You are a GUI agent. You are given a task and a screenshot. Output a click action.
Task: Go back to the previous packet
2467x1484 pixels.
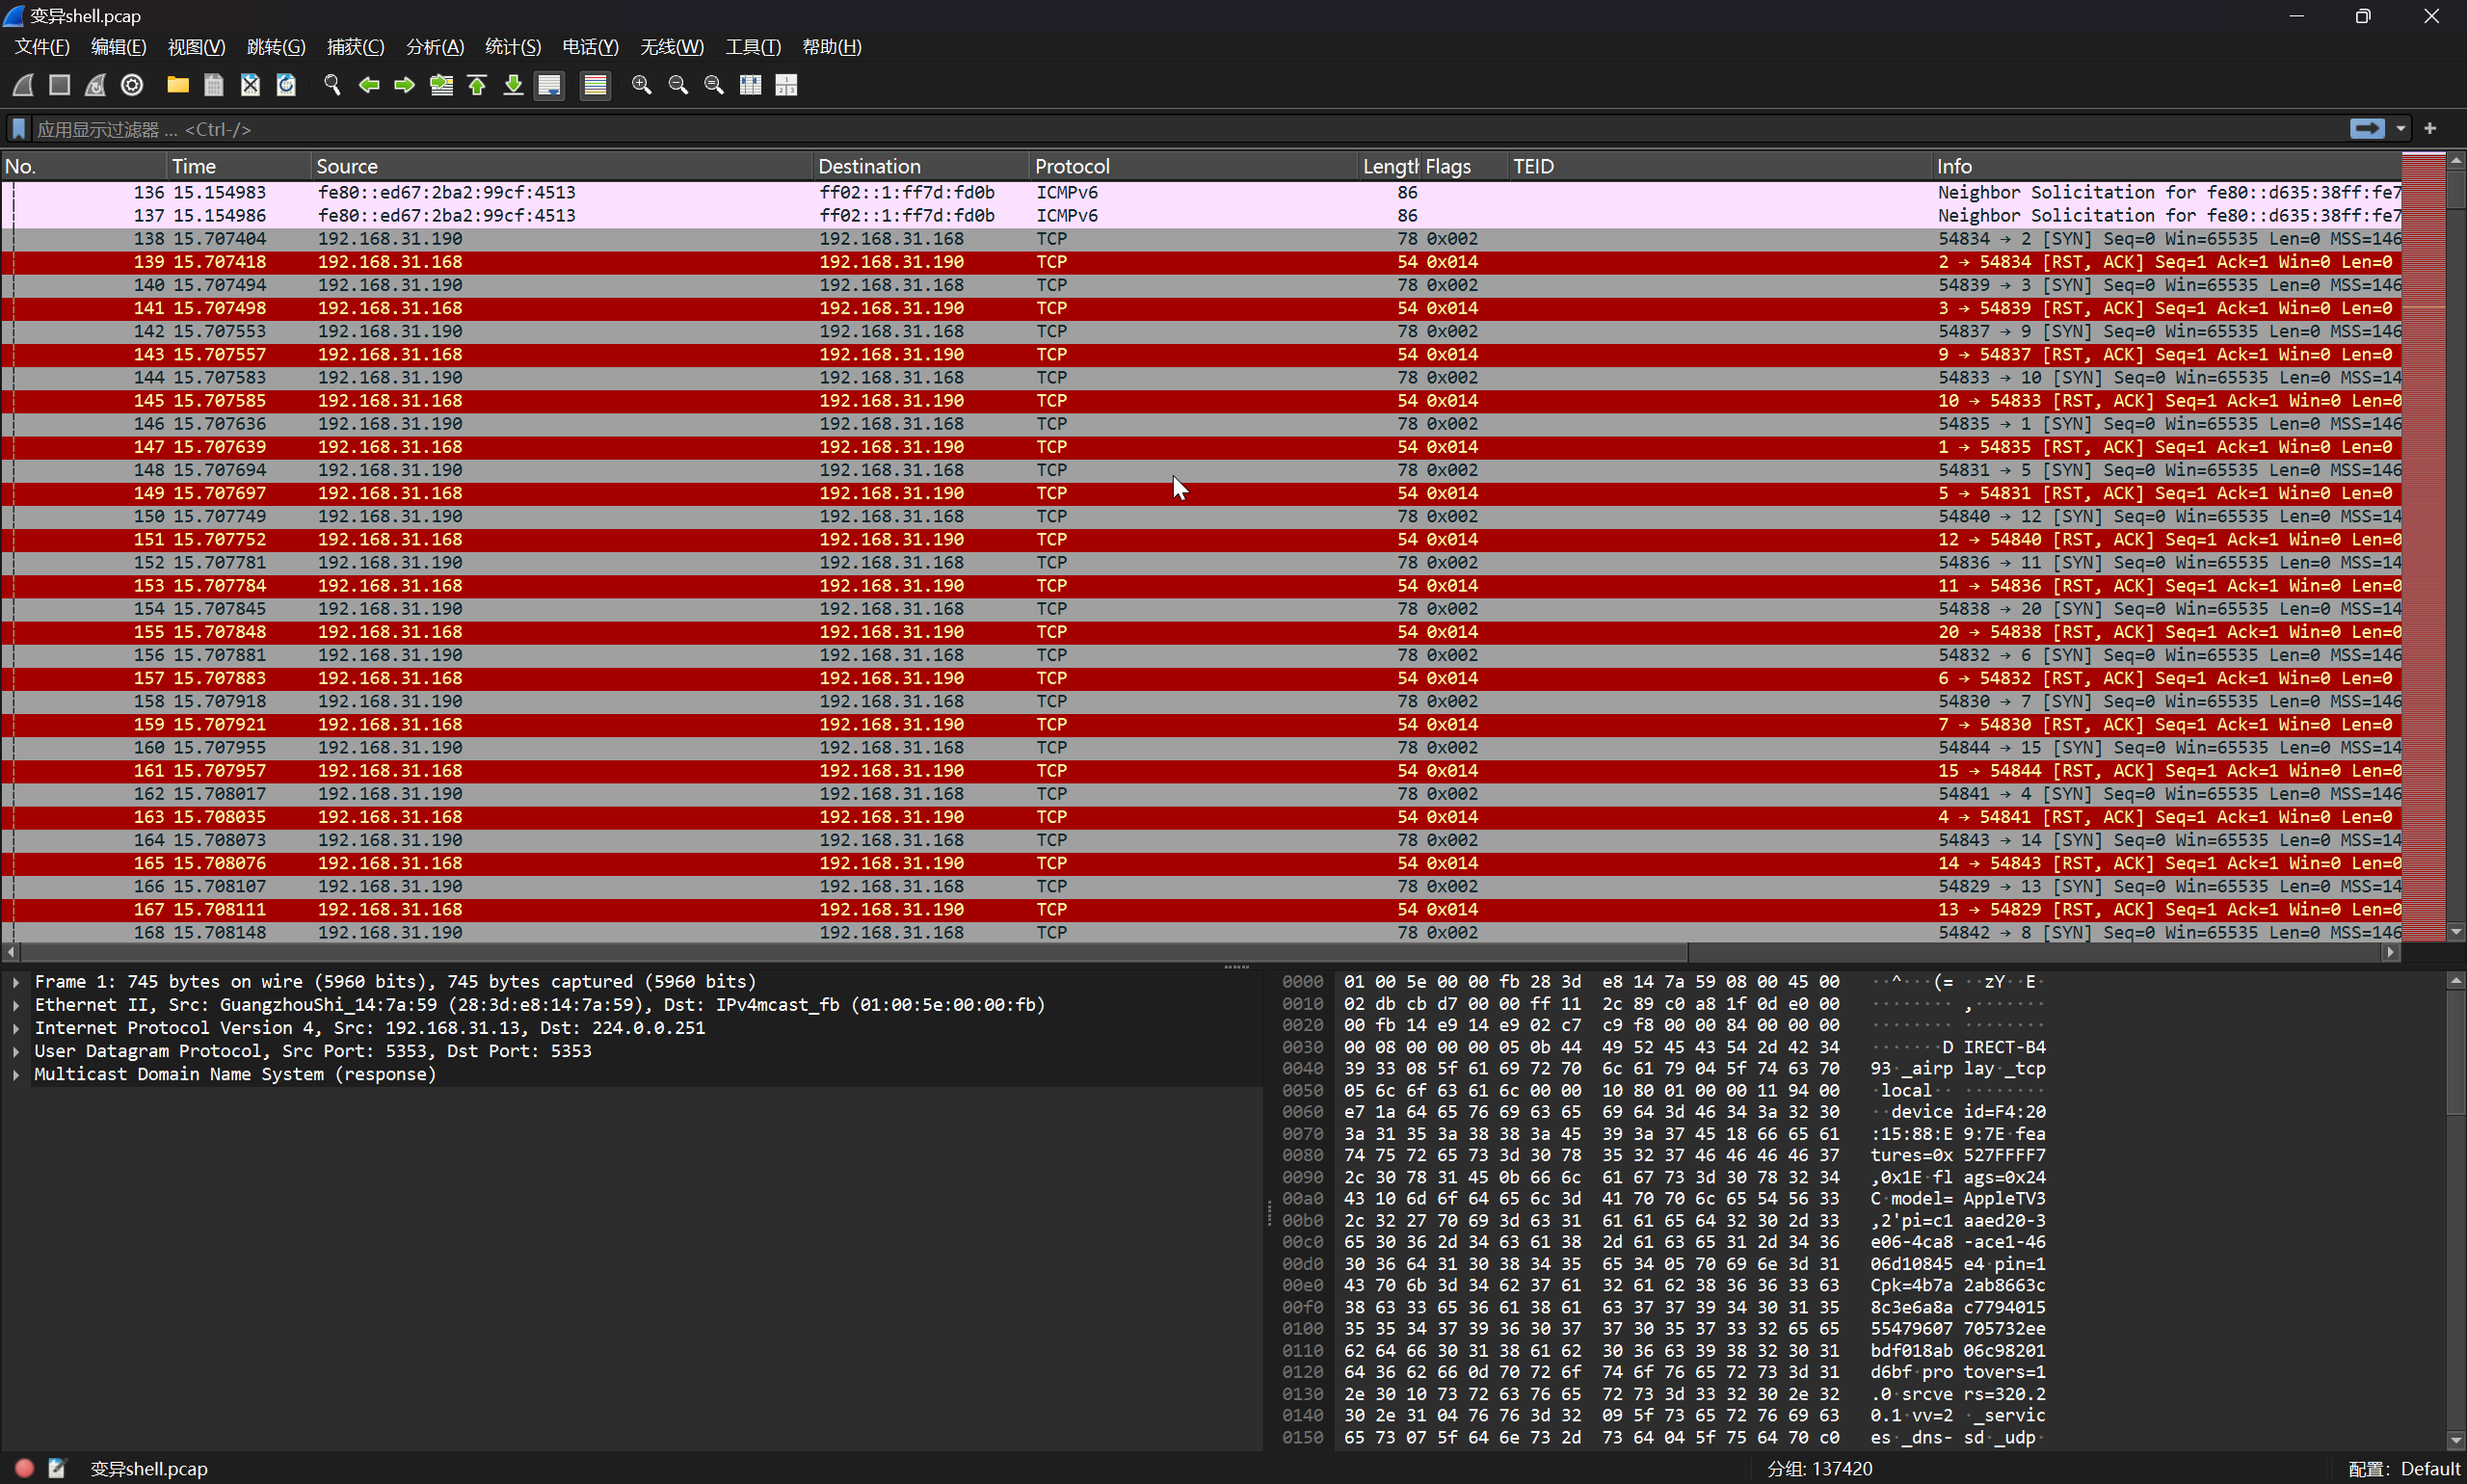pyautogui.click(x=369, y=85)
